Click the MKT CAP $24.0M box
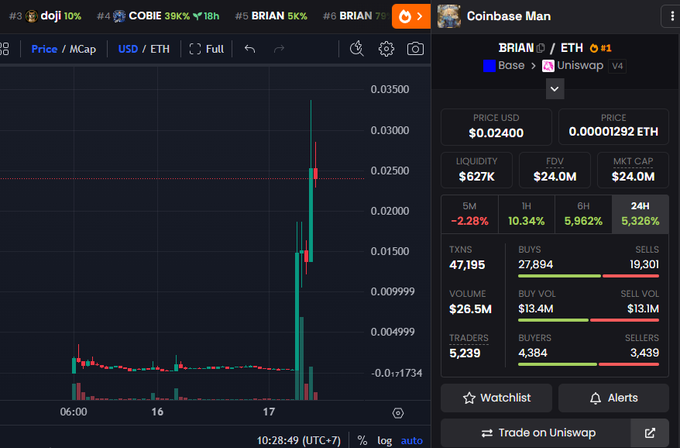This screenshot has height=448, width=680. (633, 170)
